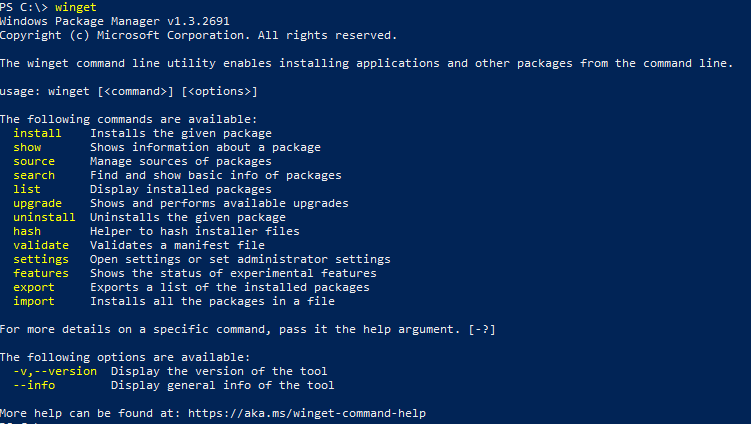Click the 'install' command name
The width and height of the screenshot is (751, 424).
pyautogui.click(x=37, y=133)
